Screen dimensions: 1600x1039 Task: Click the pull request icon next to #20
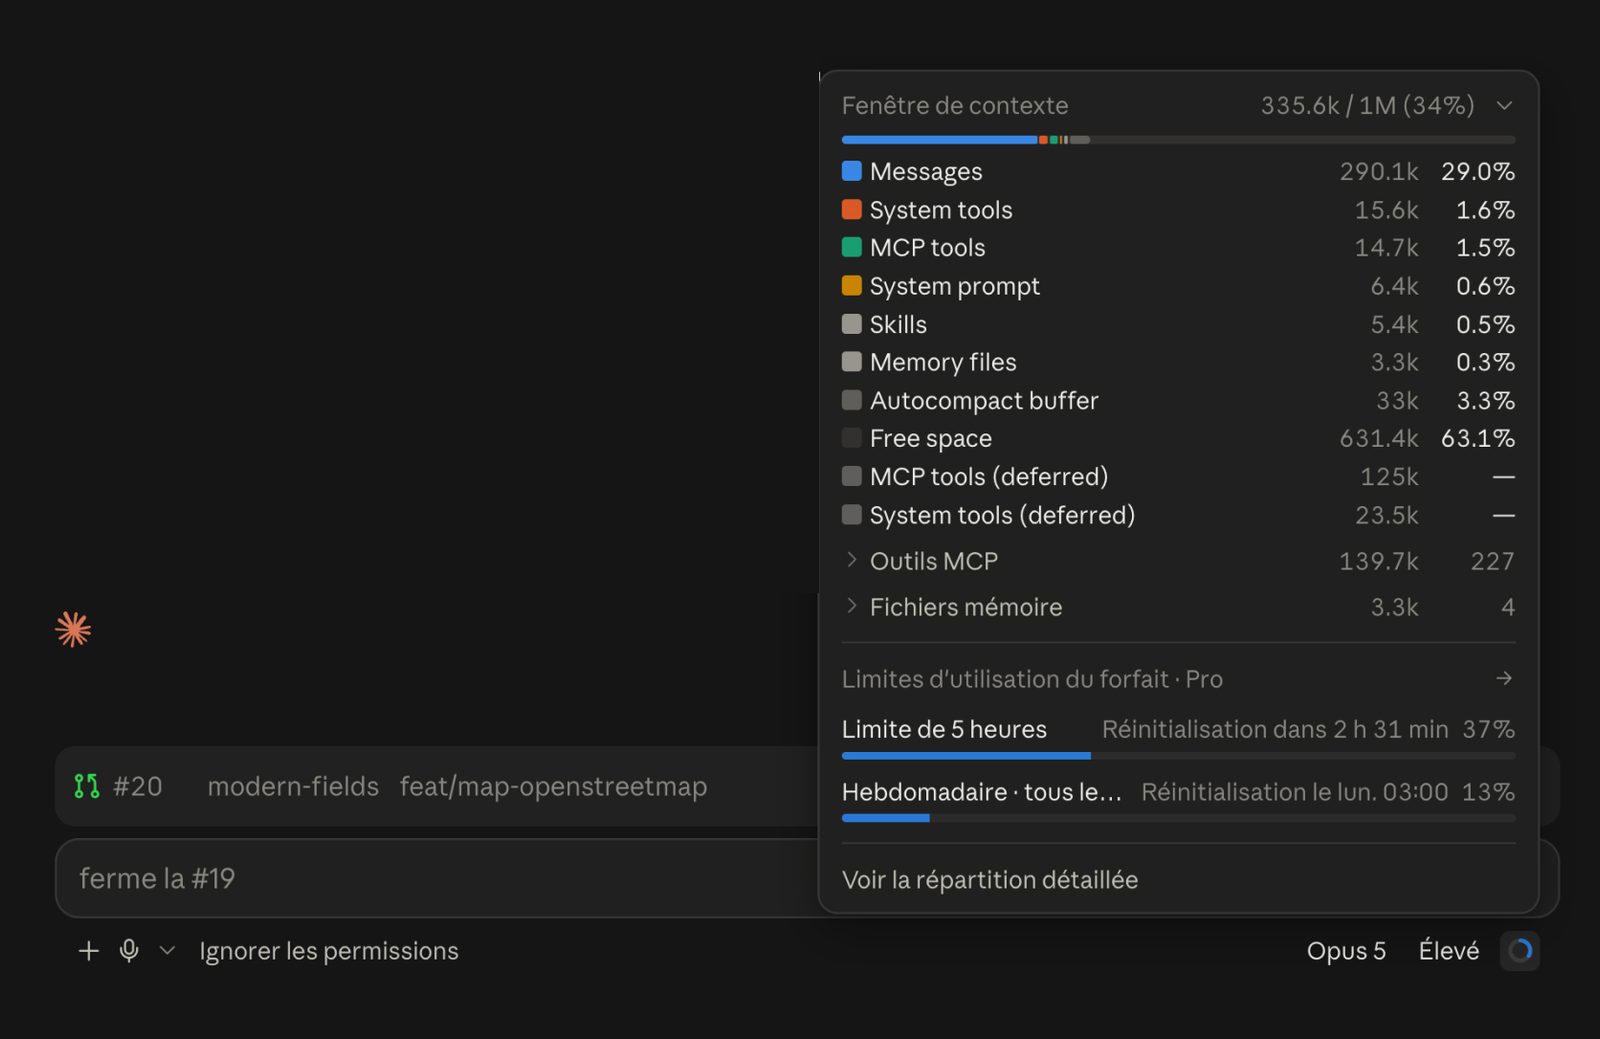pyautogui.click(x=87, y=786)
